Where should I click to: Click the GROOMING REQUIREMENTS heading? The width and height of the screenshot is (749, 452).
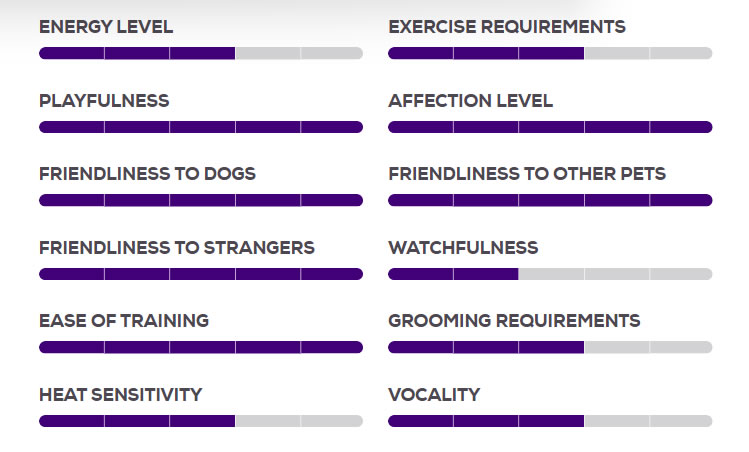[x=514, y=321]
